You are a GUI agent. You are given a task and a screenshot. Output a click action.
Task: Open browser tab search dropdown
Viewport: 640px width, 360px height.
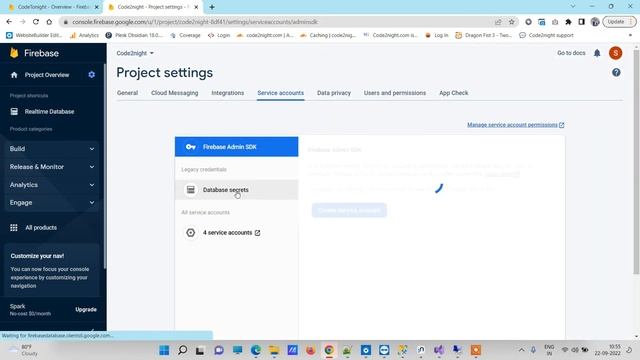(573, 7)
